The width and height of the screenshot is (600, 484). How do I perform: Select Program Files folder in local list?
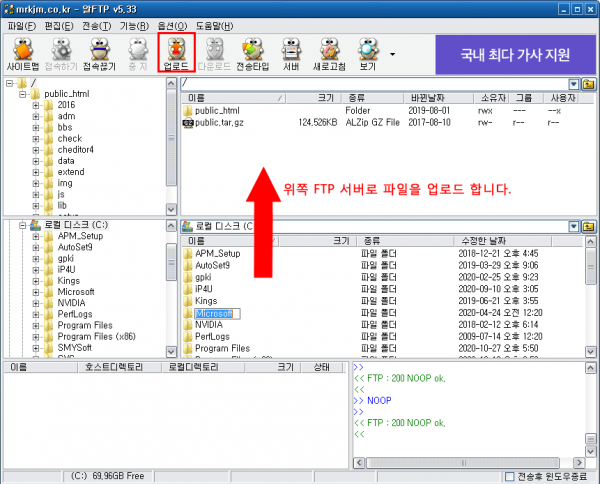coord(222,349)
